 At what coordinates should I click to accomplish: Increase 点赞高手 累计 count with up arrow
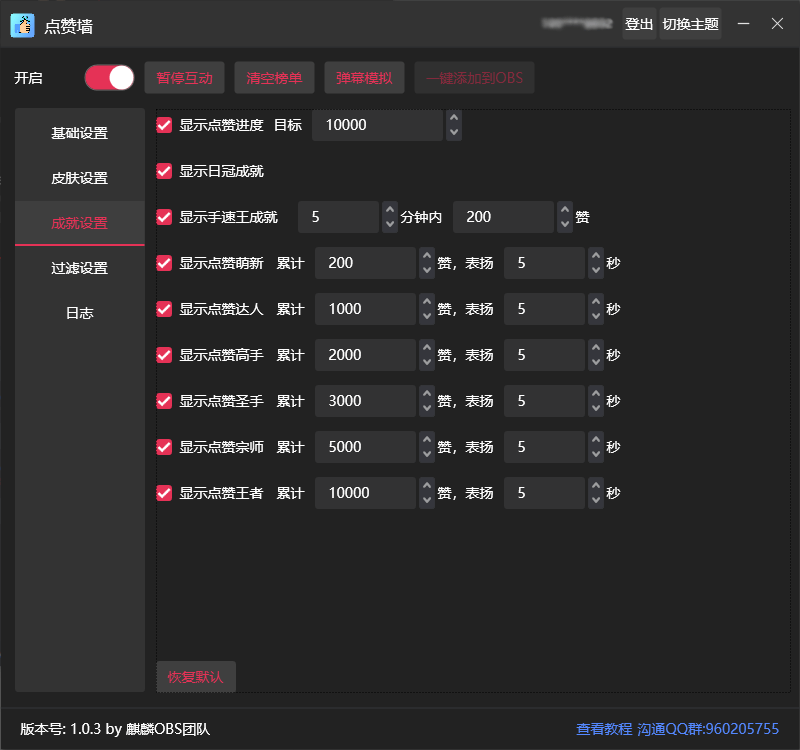[427, 349]
